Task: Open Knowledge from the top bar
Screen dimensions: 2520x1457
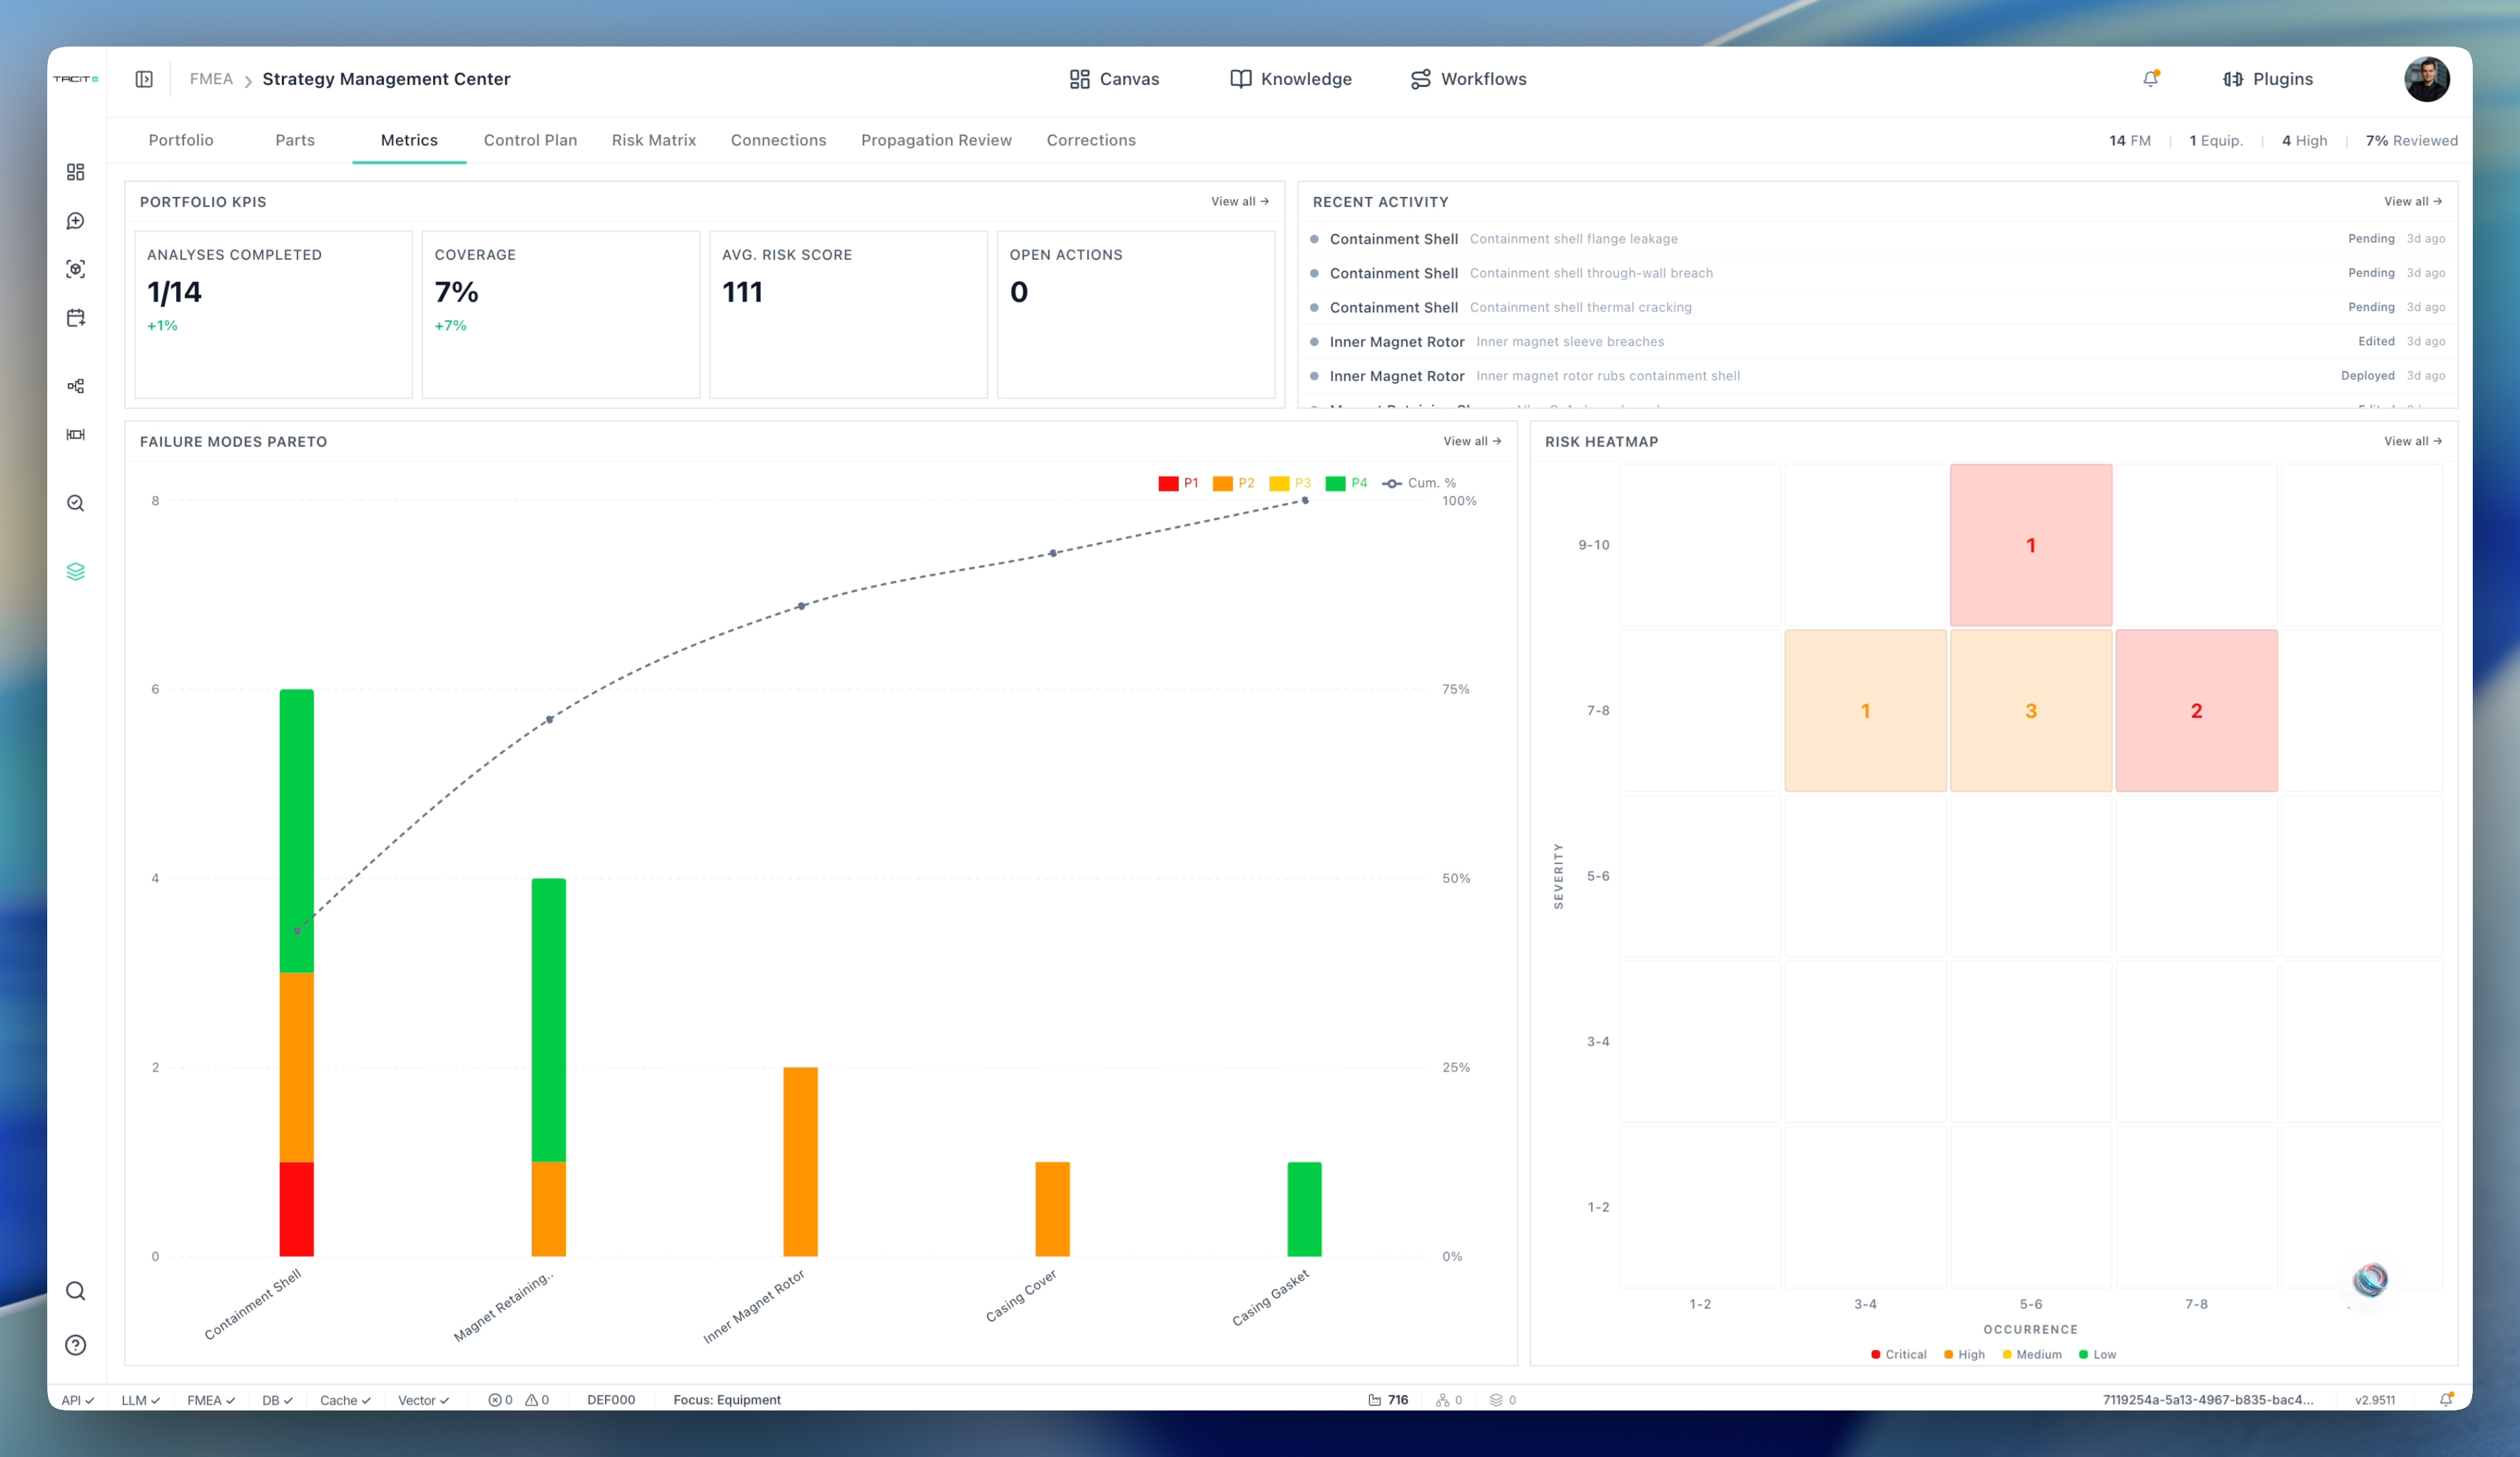Action: [1290, 79]
